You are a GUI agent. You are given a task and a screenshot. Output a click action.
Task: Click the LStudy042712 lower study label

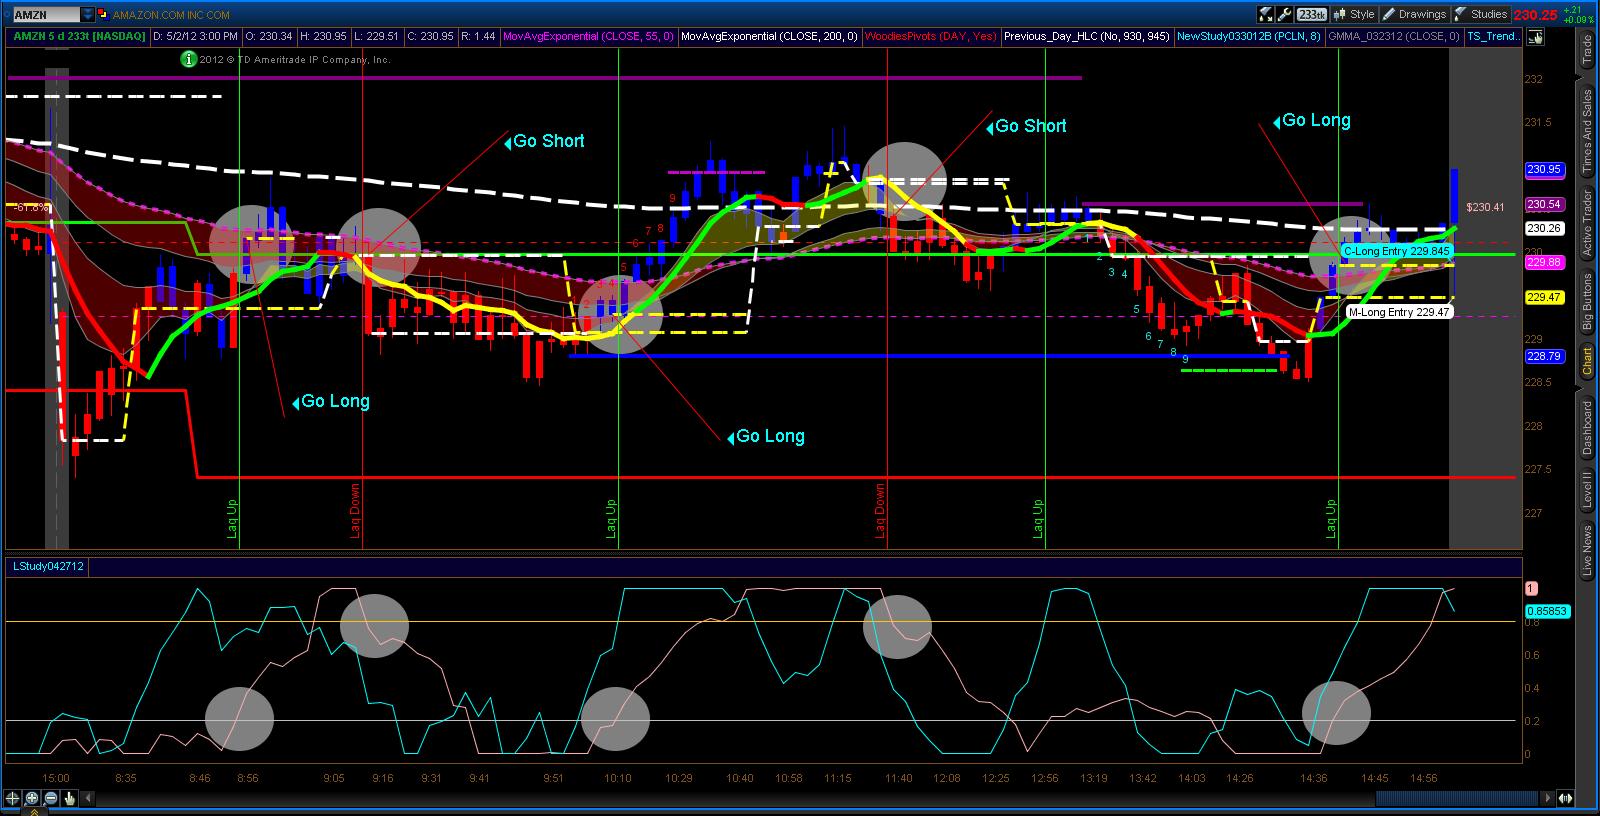point(48,567)
